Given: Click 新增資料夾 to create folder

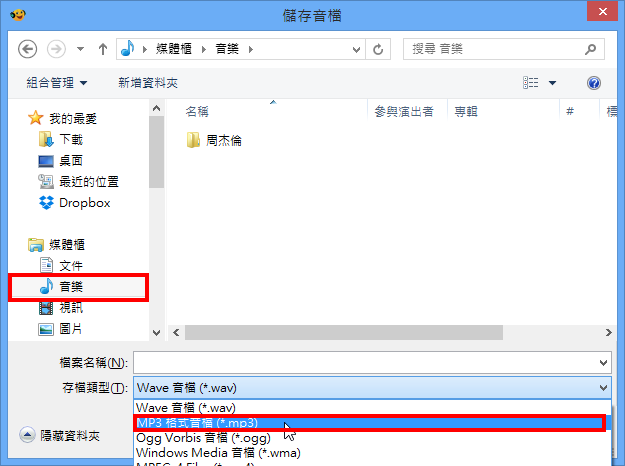Looking at the screenshot, I should coord(148,83).
